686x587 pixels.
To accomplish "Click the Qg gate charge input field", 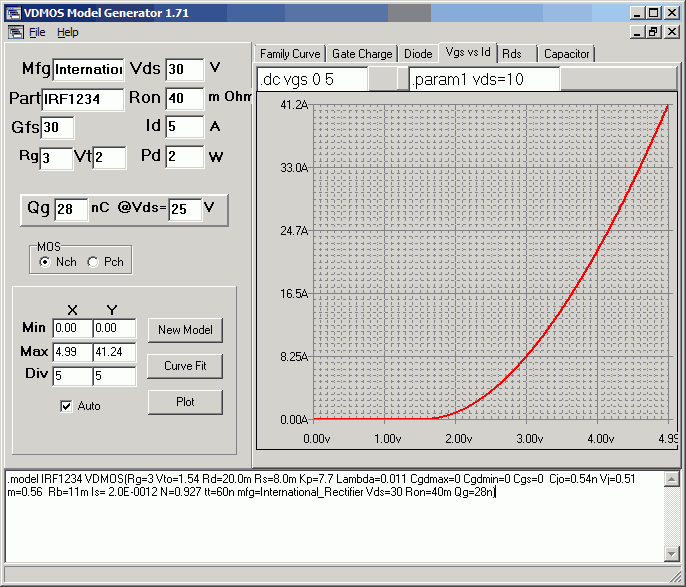I will coord(70,208).
